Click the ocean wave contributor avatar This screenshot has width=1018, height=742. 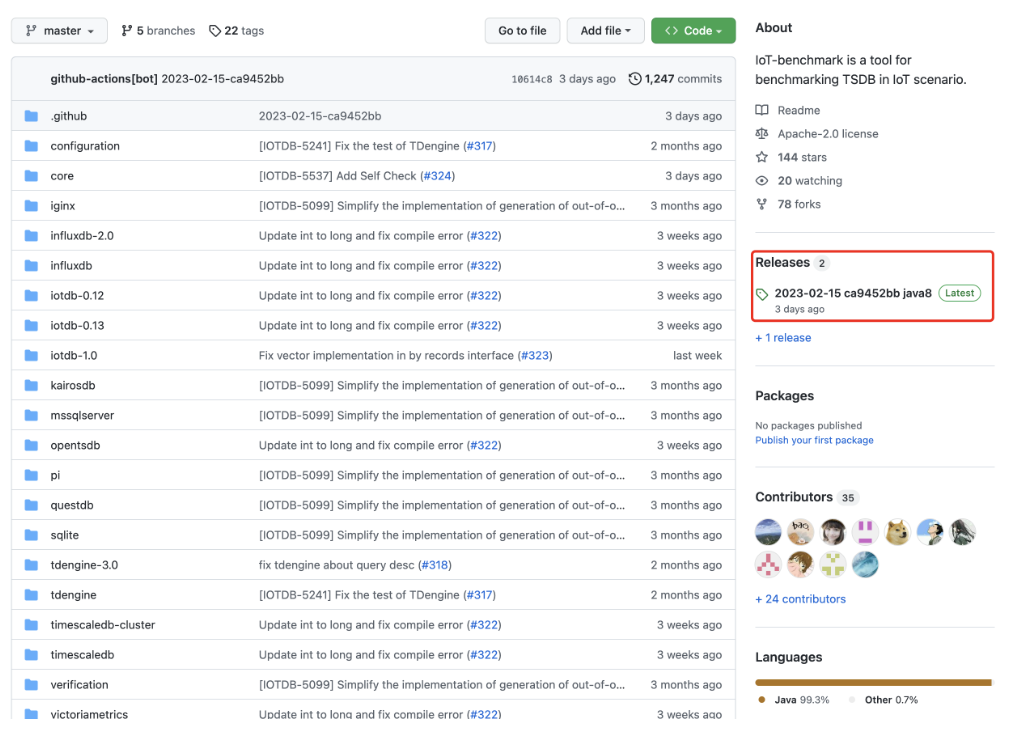[865, 564]
